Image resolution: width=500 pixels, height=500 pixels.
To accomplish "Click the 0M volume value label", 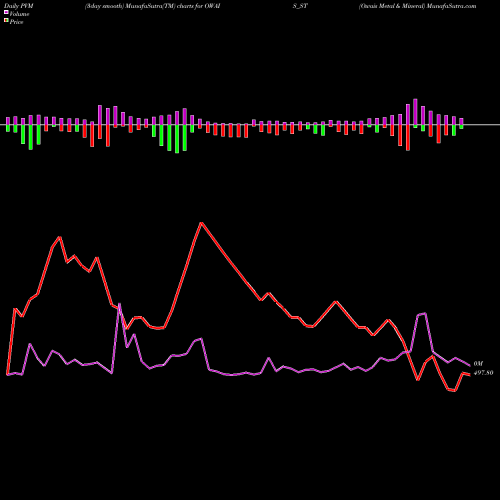I will (x=478, y=364).
